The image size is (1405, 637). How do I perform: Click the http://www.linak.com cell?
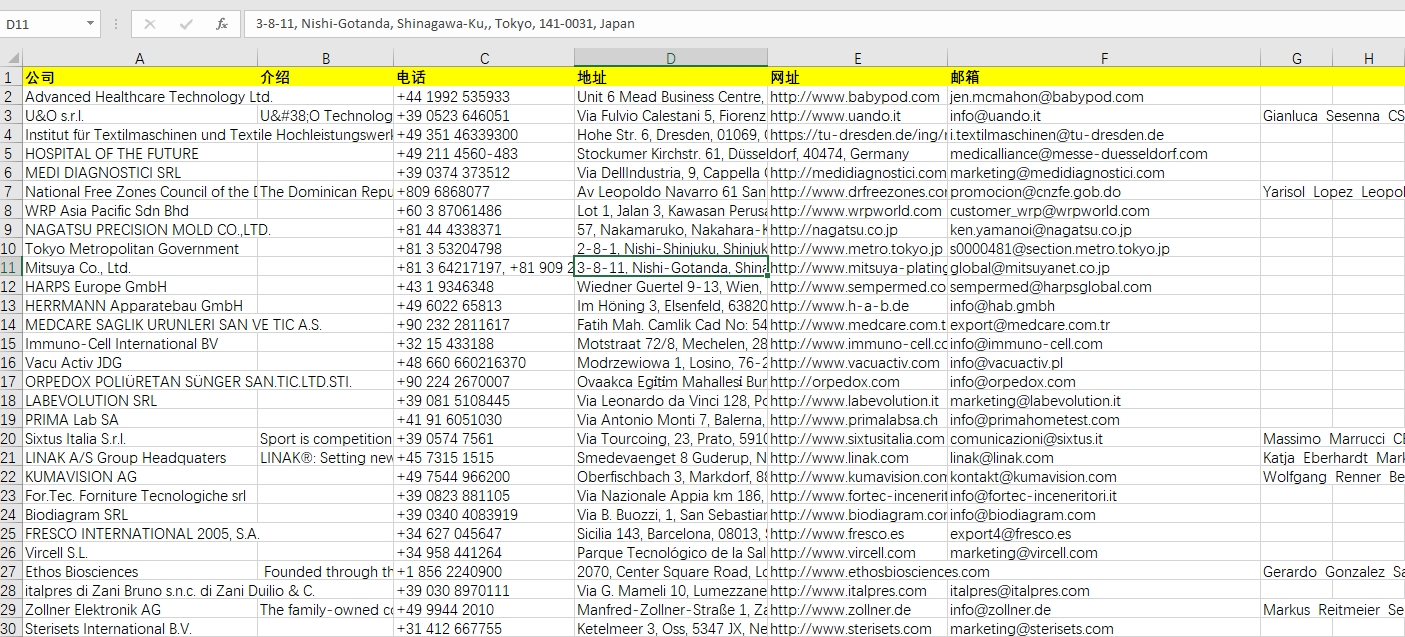click(857, 457)
